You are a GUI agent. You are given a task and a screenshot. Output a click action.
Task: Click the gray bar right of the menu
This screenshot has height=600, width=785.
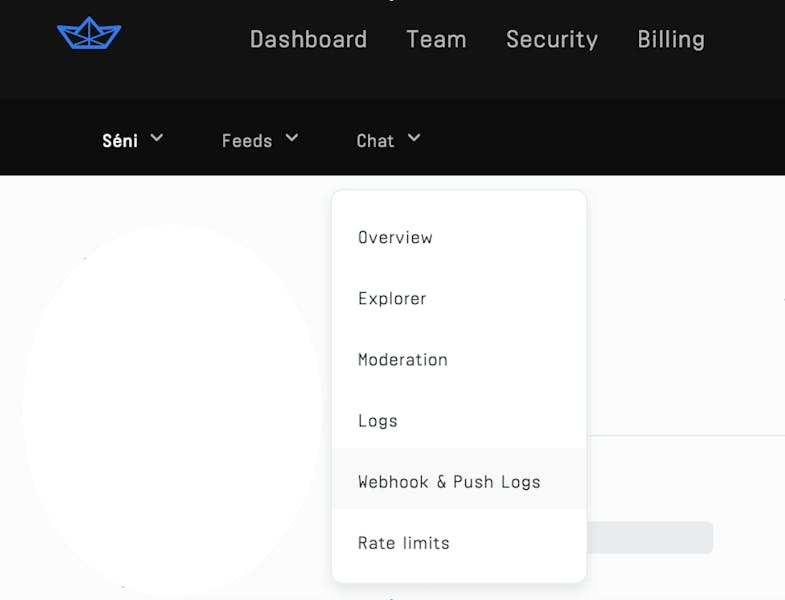pyautogui.click(x=649, y=537)
